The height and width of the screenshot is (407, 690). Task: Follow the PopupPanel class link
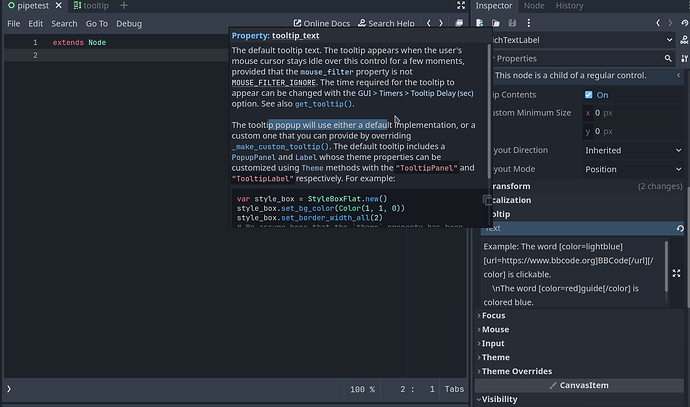[253, 158]
